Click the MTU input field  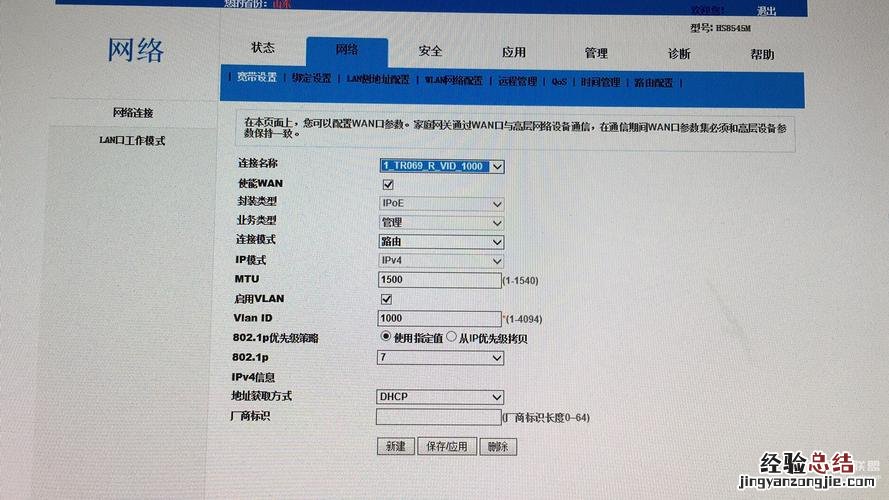tap(439, 280)
